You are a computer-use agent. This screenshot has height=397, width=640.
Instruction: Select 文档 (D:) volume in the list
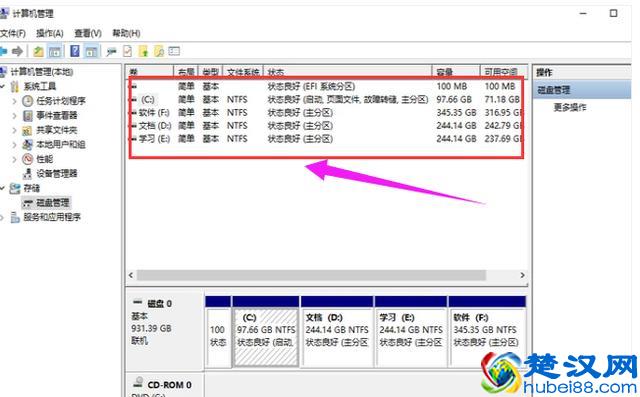pyautogui.click(x=155, y=125)
